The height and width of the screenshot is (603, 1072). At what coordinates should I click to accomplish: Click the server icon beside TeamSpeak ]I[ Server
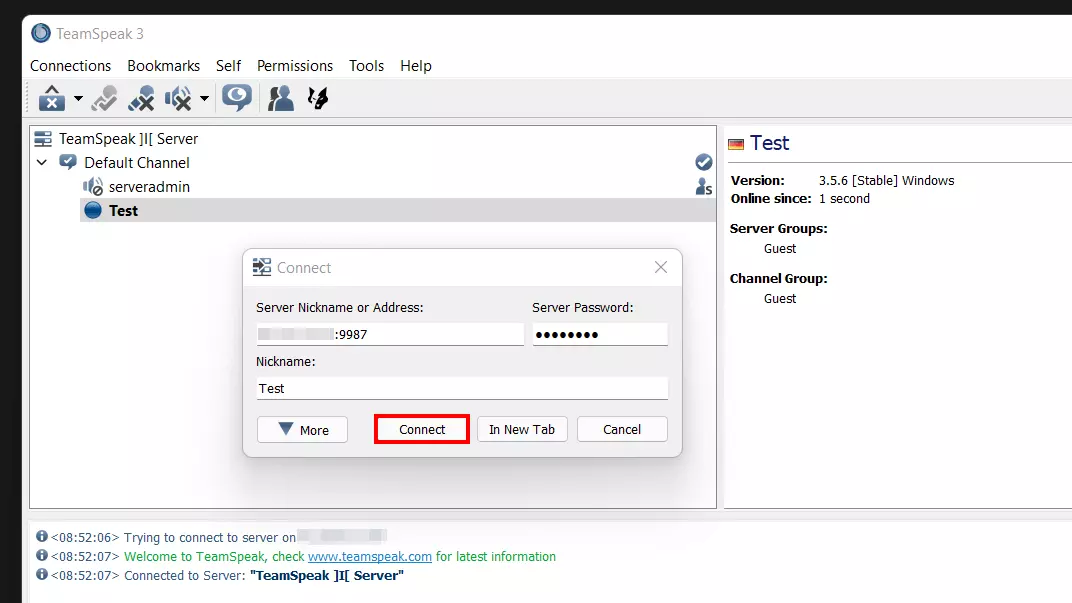pos(43,139)
